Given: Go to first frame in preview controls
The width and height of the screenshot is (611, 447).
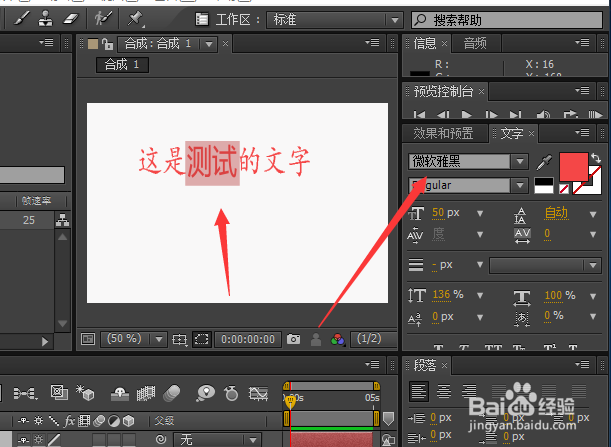Looking at the screenshot, I should [419, 115].
